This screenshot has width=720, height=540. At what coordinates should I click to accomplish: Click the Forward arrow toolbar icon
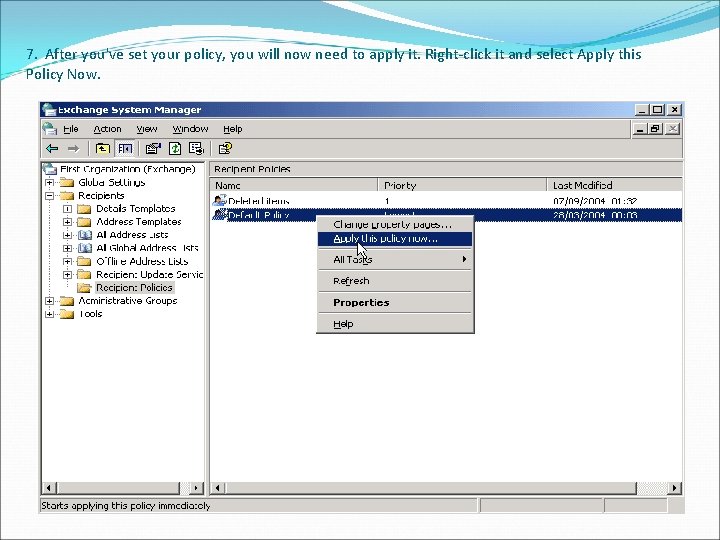click(73, 148)
